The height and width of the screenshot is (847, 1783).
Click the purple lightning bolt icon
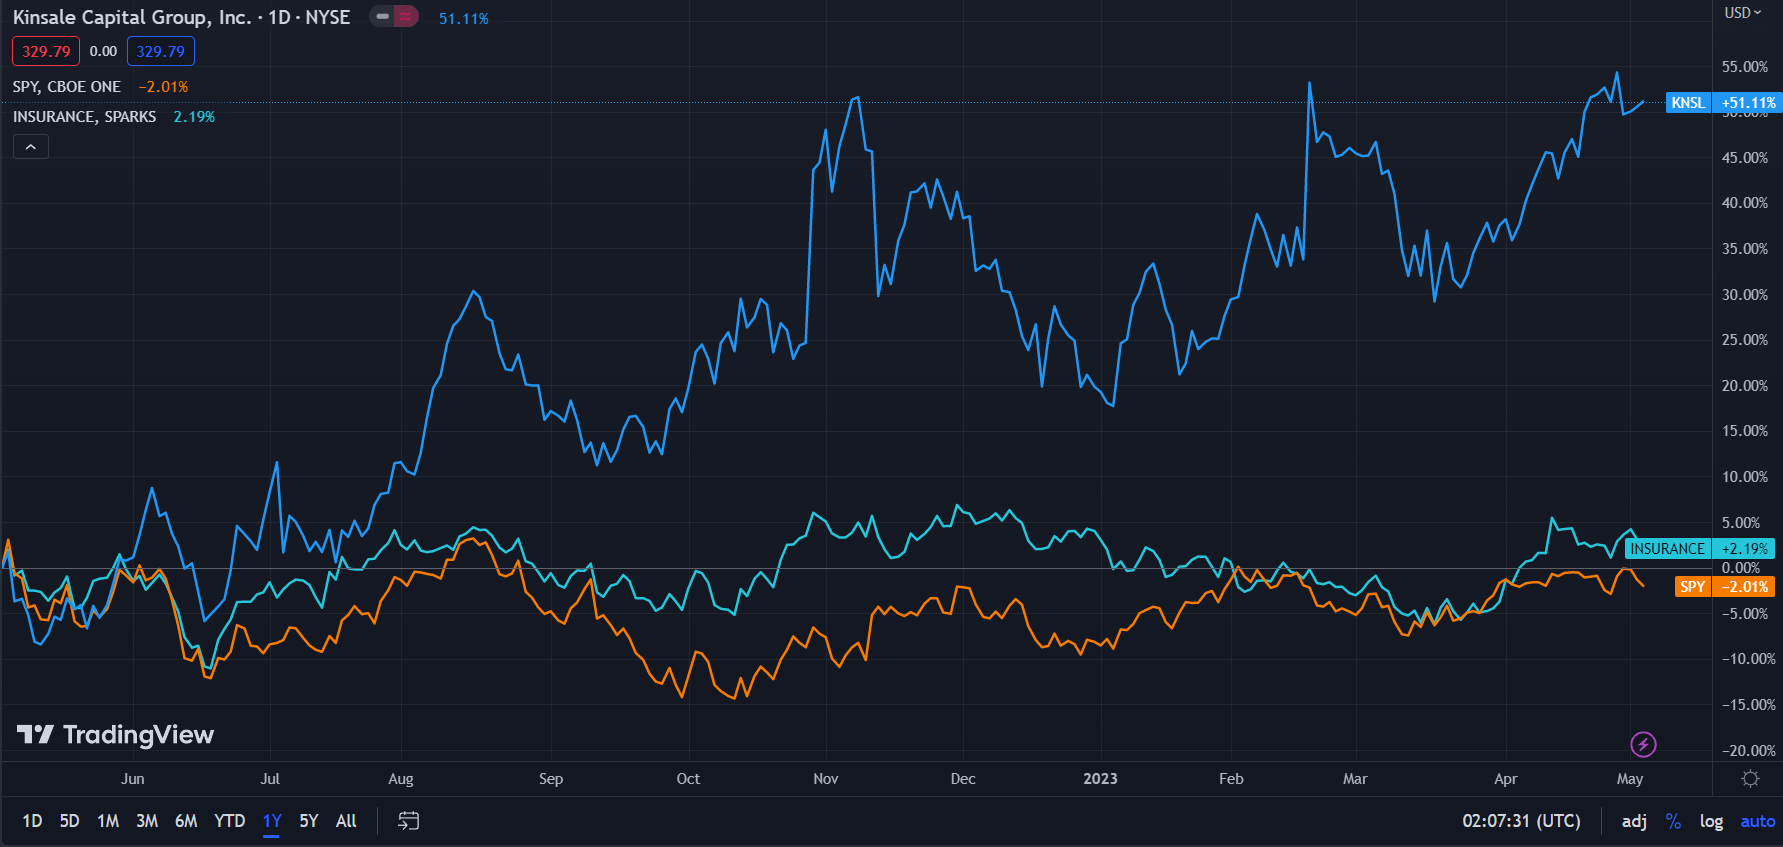[x=1643, y=744]
